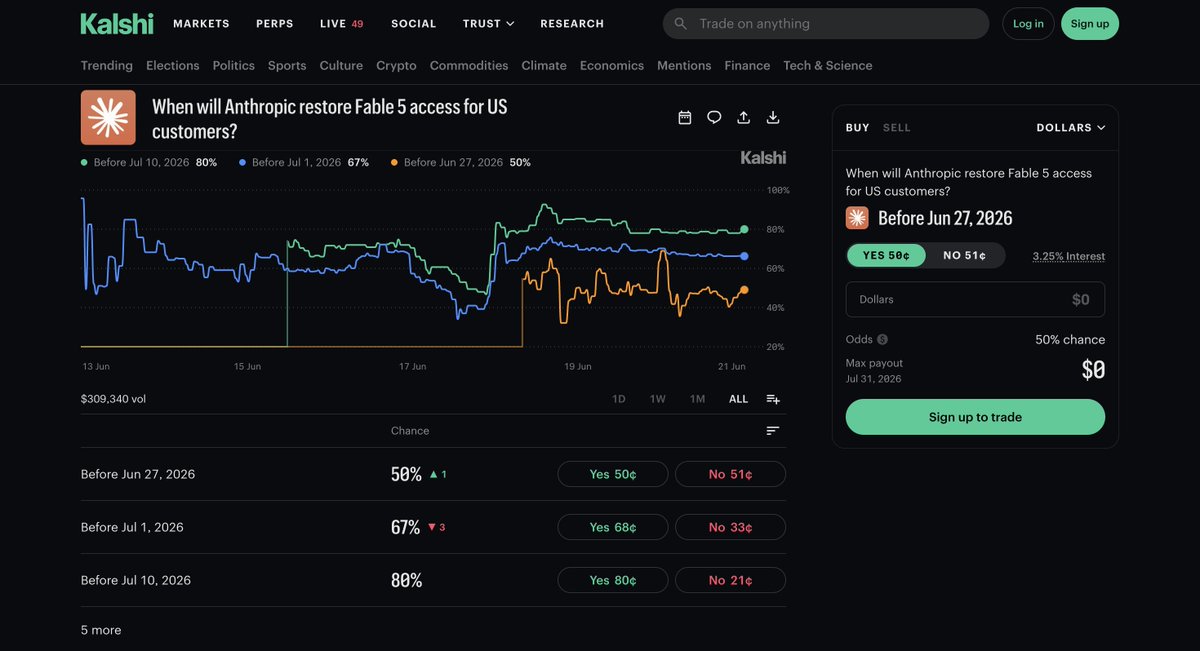Select the 1D chart range
The width and height of the screenshot is (1200, 651).
[619, 399]
